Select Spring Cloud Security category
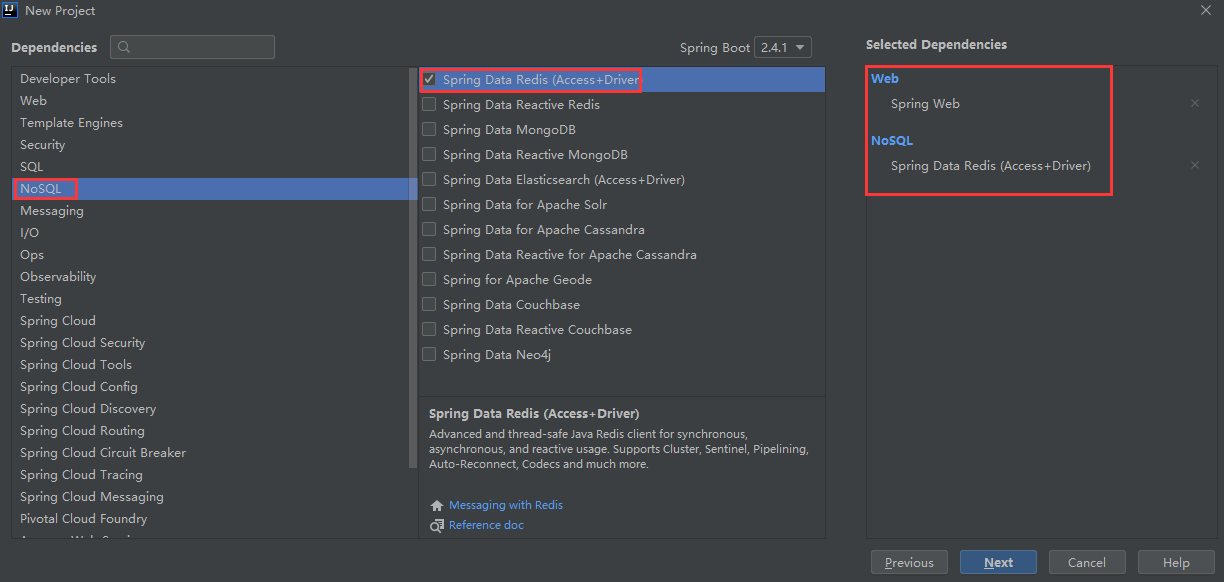Image resolution: width=1224 pixels, height=582 pixels. [210, 343]
